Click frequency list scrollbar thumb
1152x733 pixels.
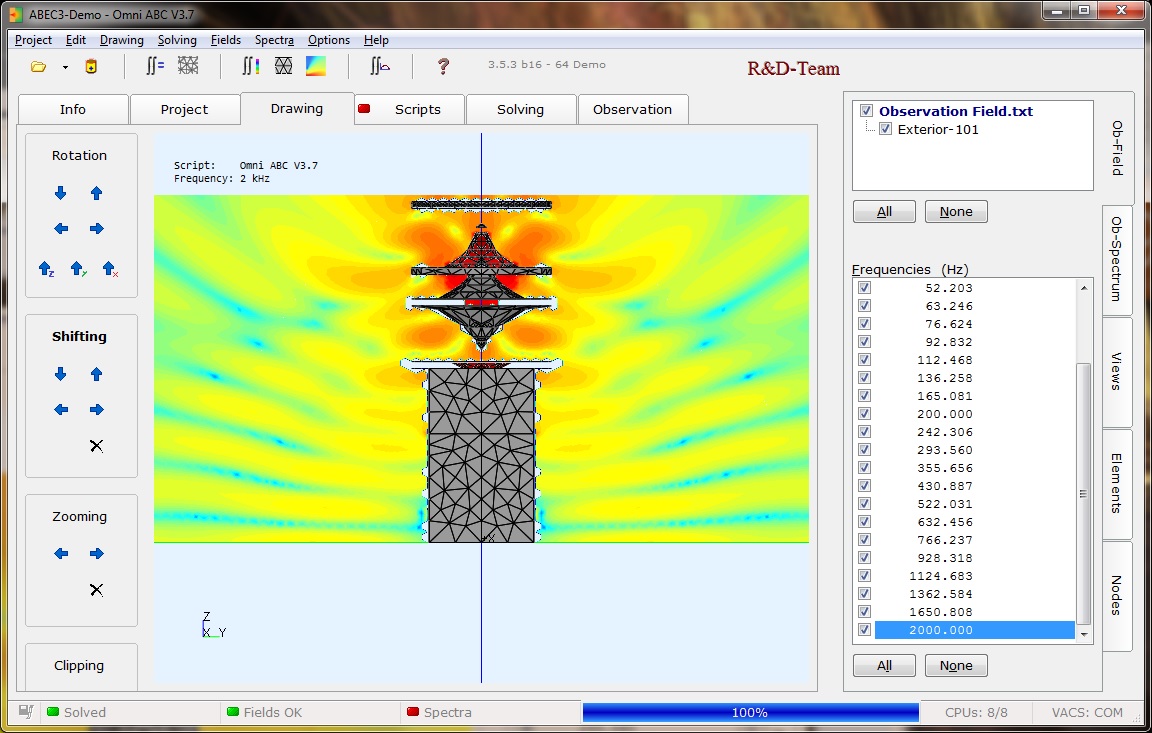pyautogui.click(x=1084, y=494)
